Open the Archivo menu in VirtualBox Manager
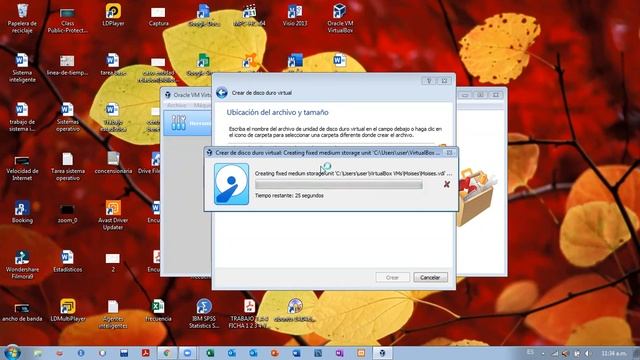The width and height of the screenshot is (640, 360). [177, 105]
